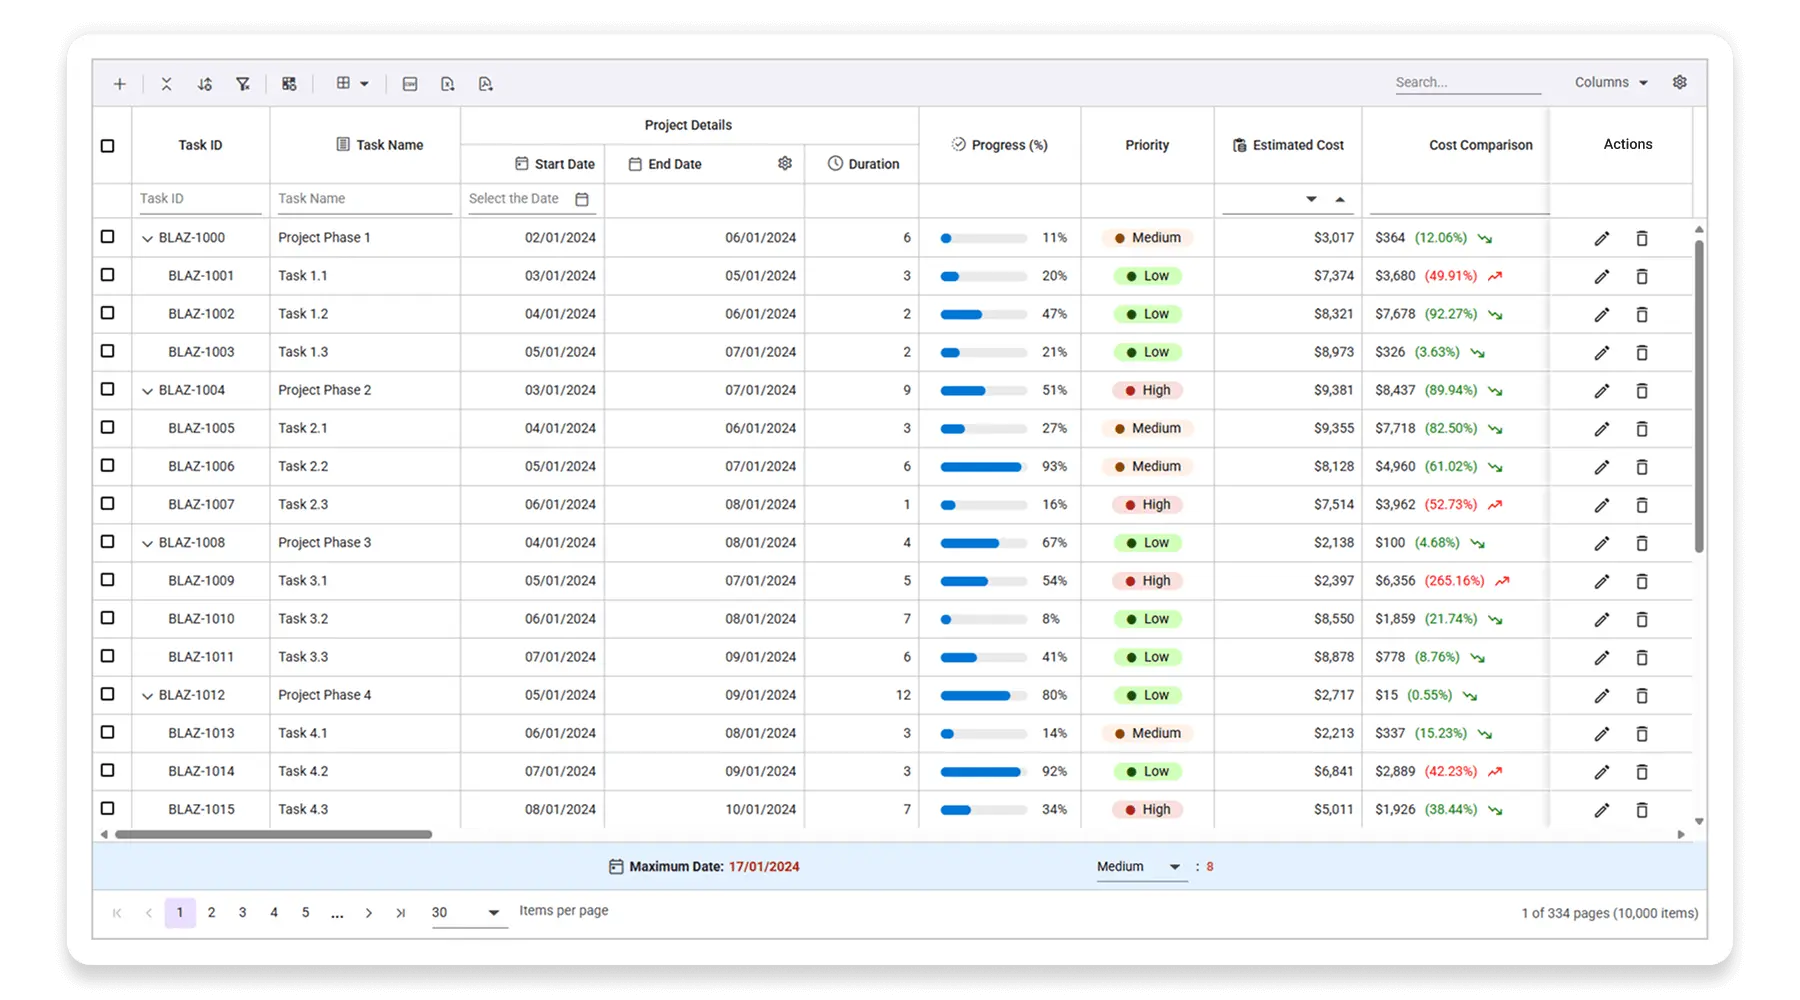The height and width of the screenshot is (1000, 1800).
Task: Select the sort icon in the toolbar
Action: (x=205, y=83)
